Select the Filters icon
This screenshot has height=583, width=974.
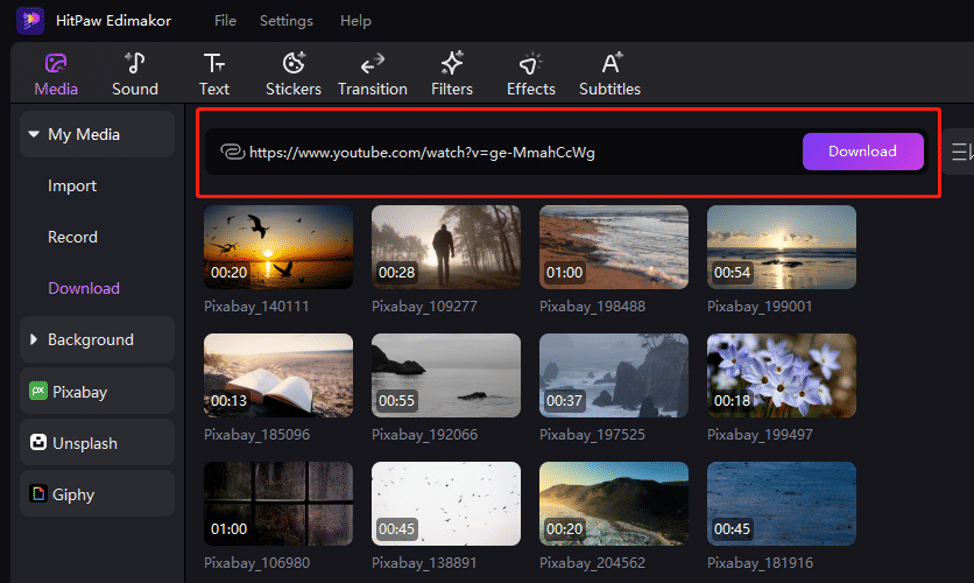[x=452, y=65]
